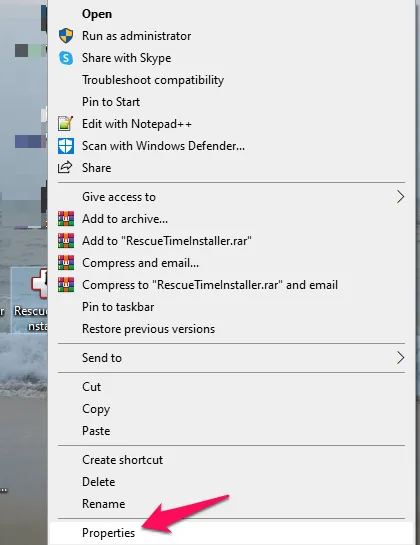This screenshot has height=545, width=420.
Task: Choose Add to archive...
Action: coord(231,219)
